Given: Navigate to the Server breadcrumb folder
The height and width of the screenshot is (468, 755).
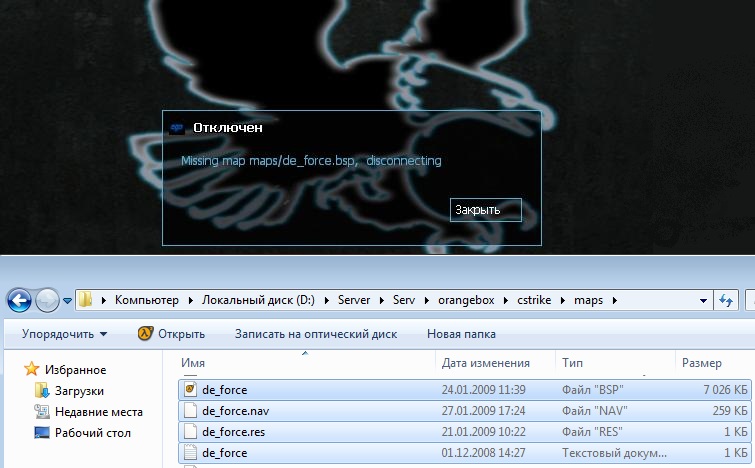Looking at the screenshot, I should (x=354, y=300).
